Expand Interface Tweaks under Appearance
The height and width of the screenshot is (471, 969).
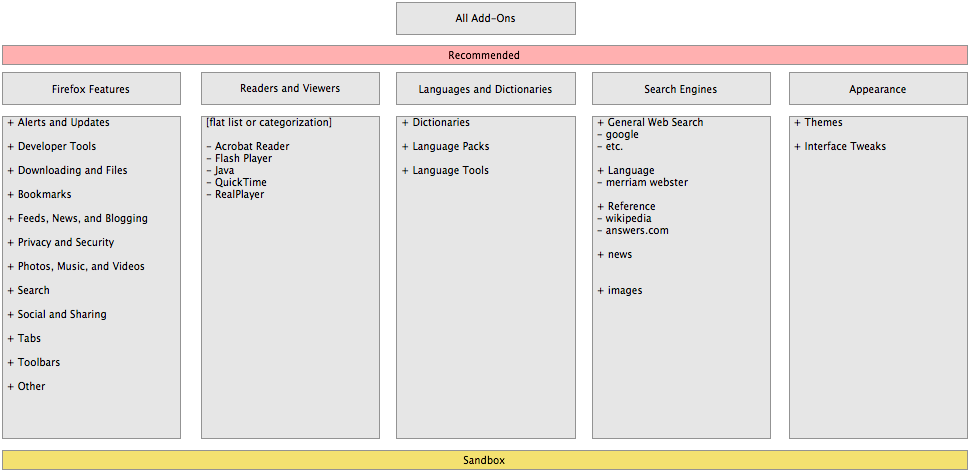point(844,146)
